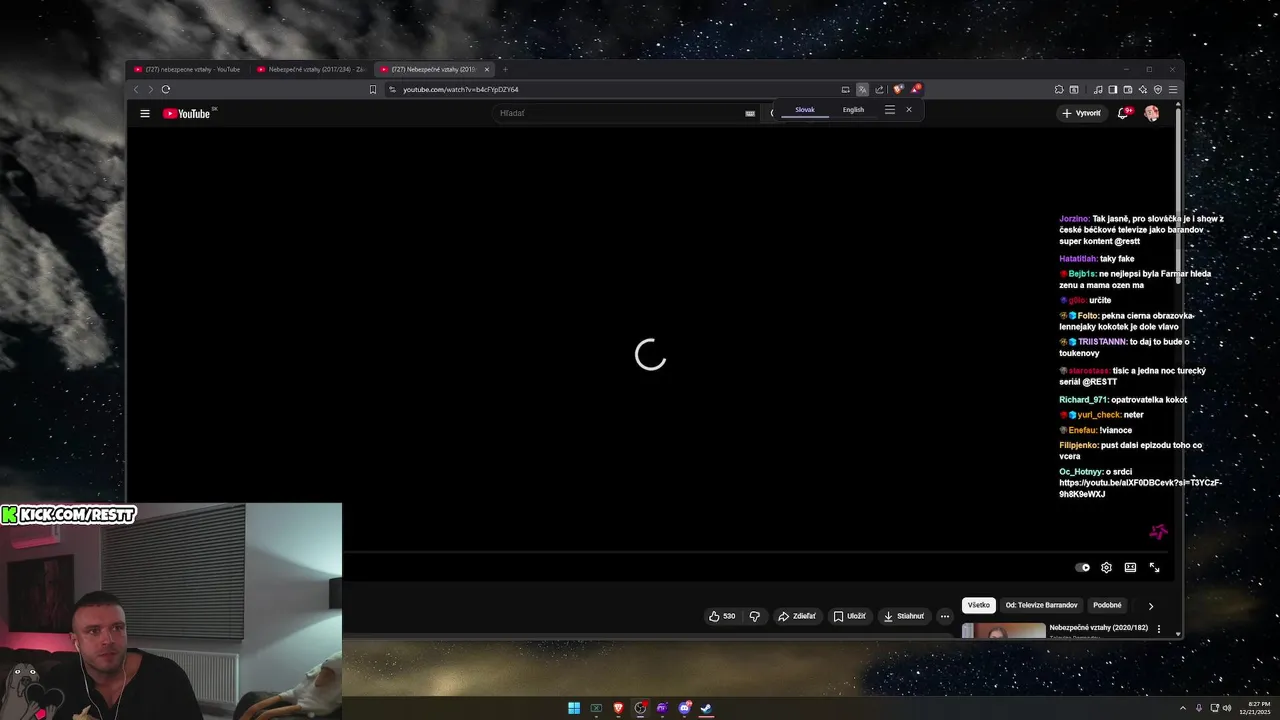Viewport: 1280px width, 720px height.
Task: Bookmark this page in the address bar
Action: click(373, 89)
